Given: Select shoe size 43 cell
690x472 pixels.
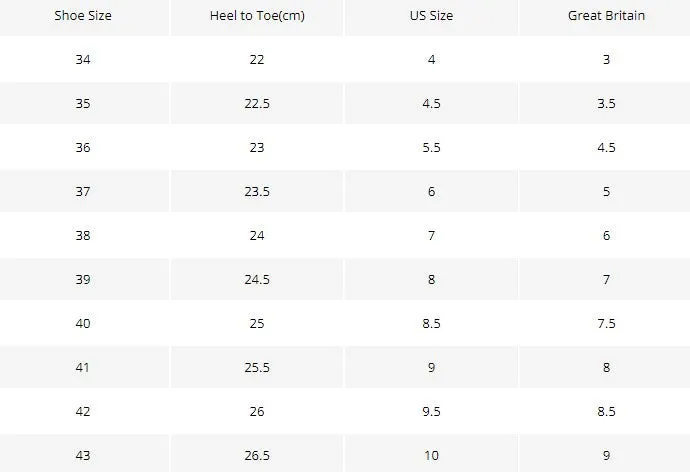Looking at the screenshot, I should pos(83,455).
